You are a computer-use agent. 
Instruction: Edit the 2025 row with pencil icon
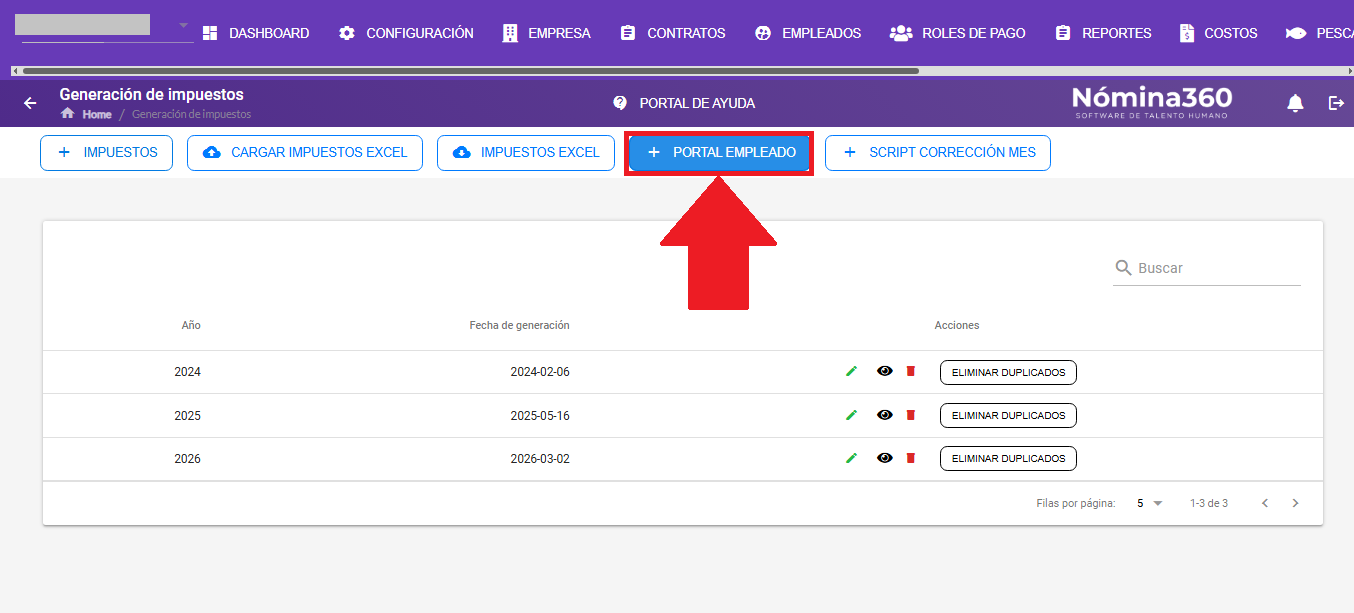851,415
